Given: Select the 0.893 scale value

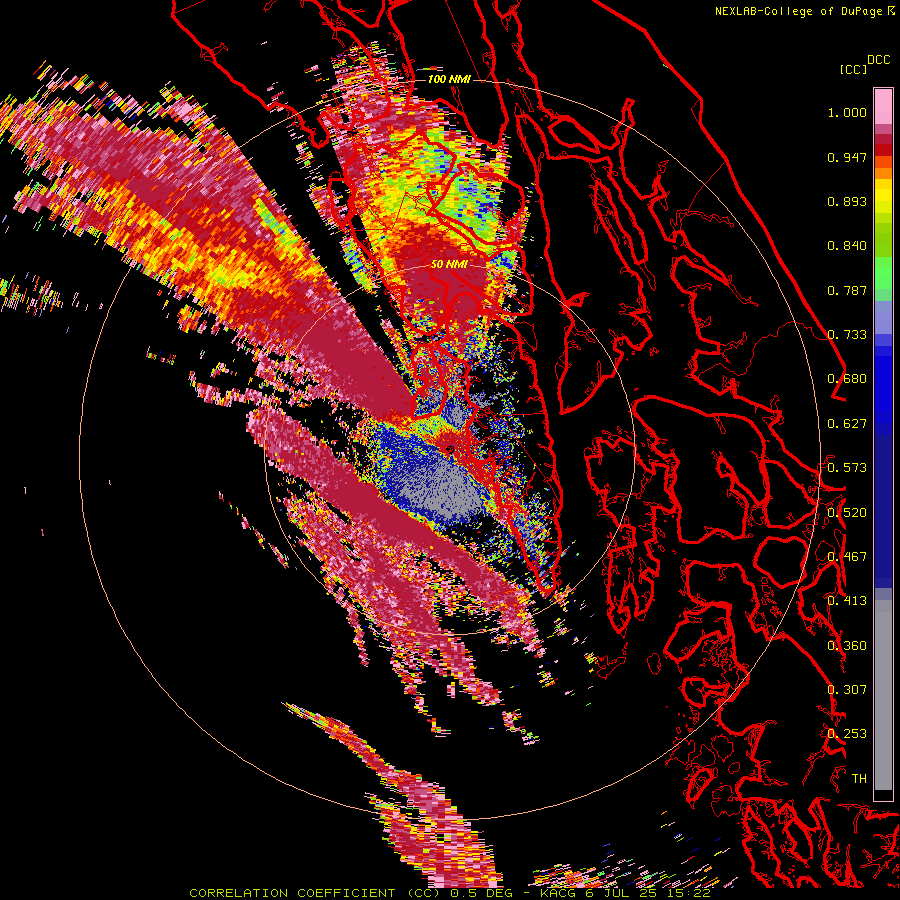Looking at the screenshot, I should tap(847, 201).
